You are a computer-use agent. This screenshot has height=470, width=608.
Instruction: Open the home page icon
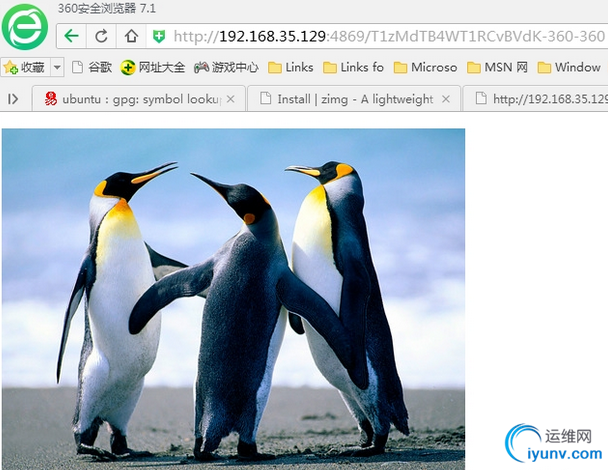click(x=131, y=36)
